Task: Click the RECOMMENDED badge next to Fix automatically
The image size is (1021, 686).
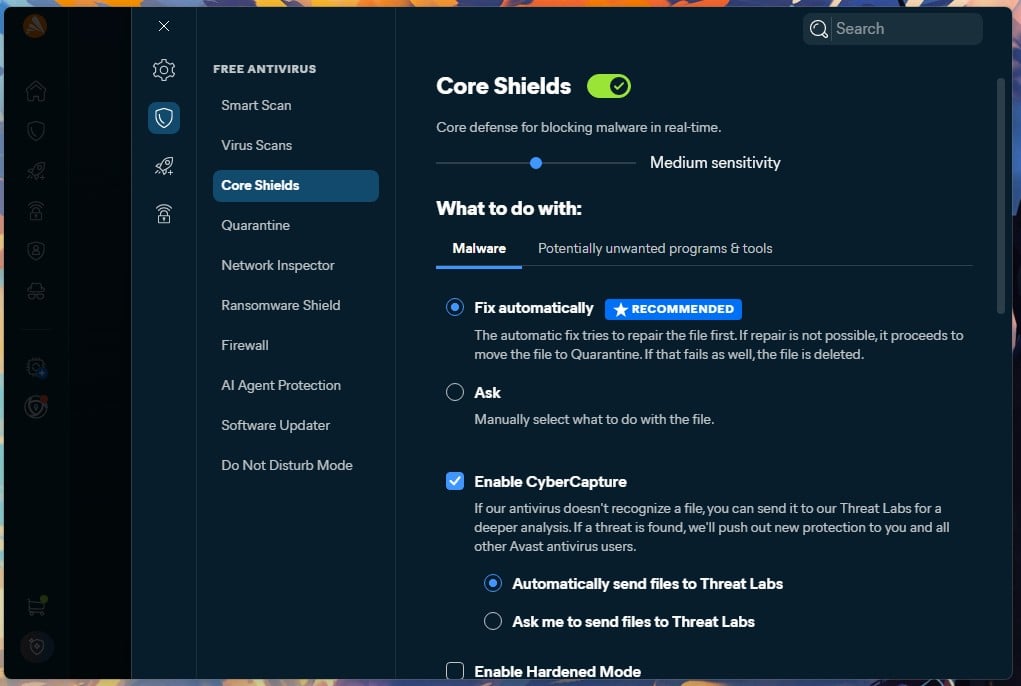Action: pos(673,309)
